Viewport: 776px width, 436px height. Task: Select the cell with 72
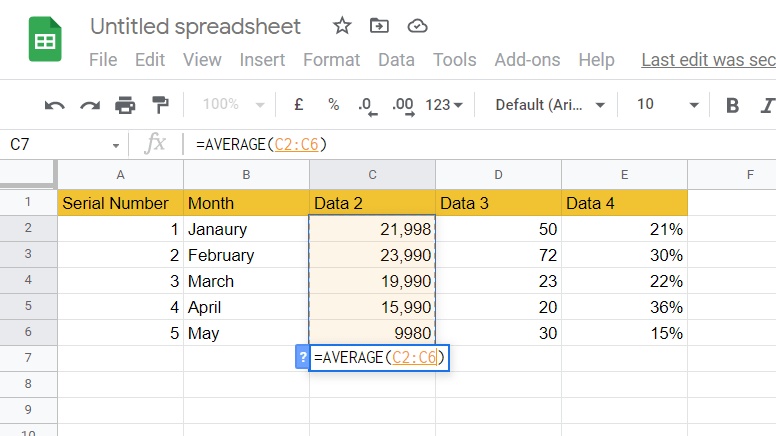498,255
